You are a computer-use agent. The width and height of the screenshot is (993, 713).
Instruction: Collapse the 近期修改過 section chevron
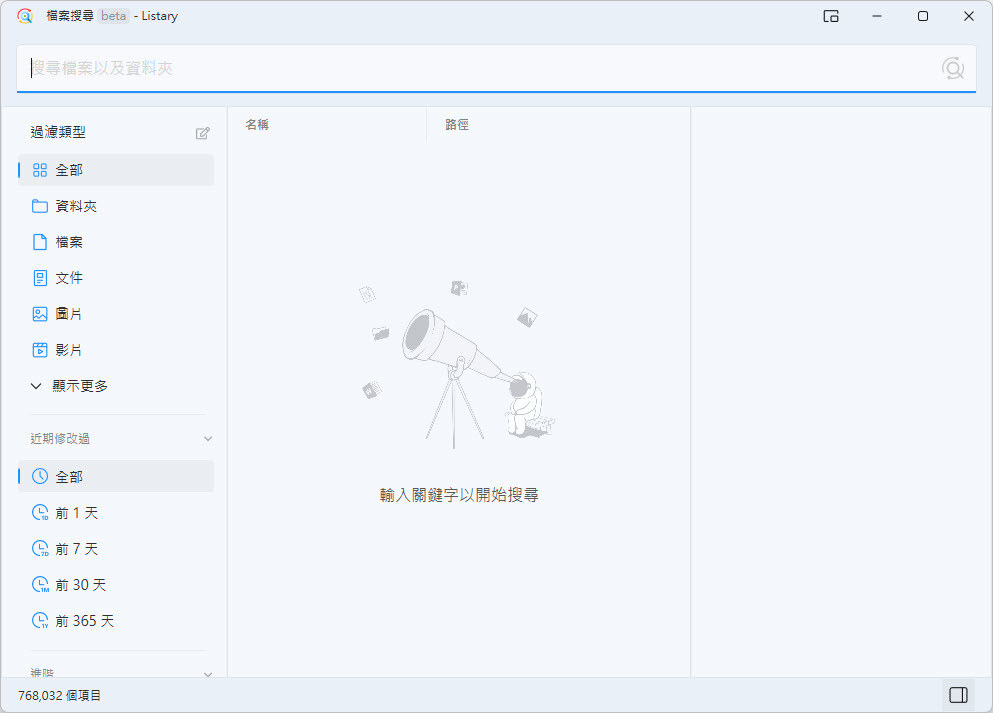click(208, 439)
